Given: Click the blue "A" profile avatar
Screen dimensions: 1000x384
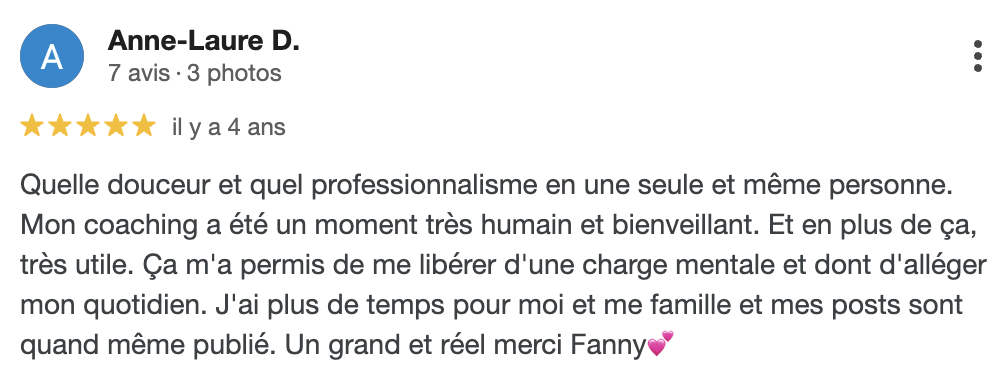Looking at the screenshot, I should (52, 56).
